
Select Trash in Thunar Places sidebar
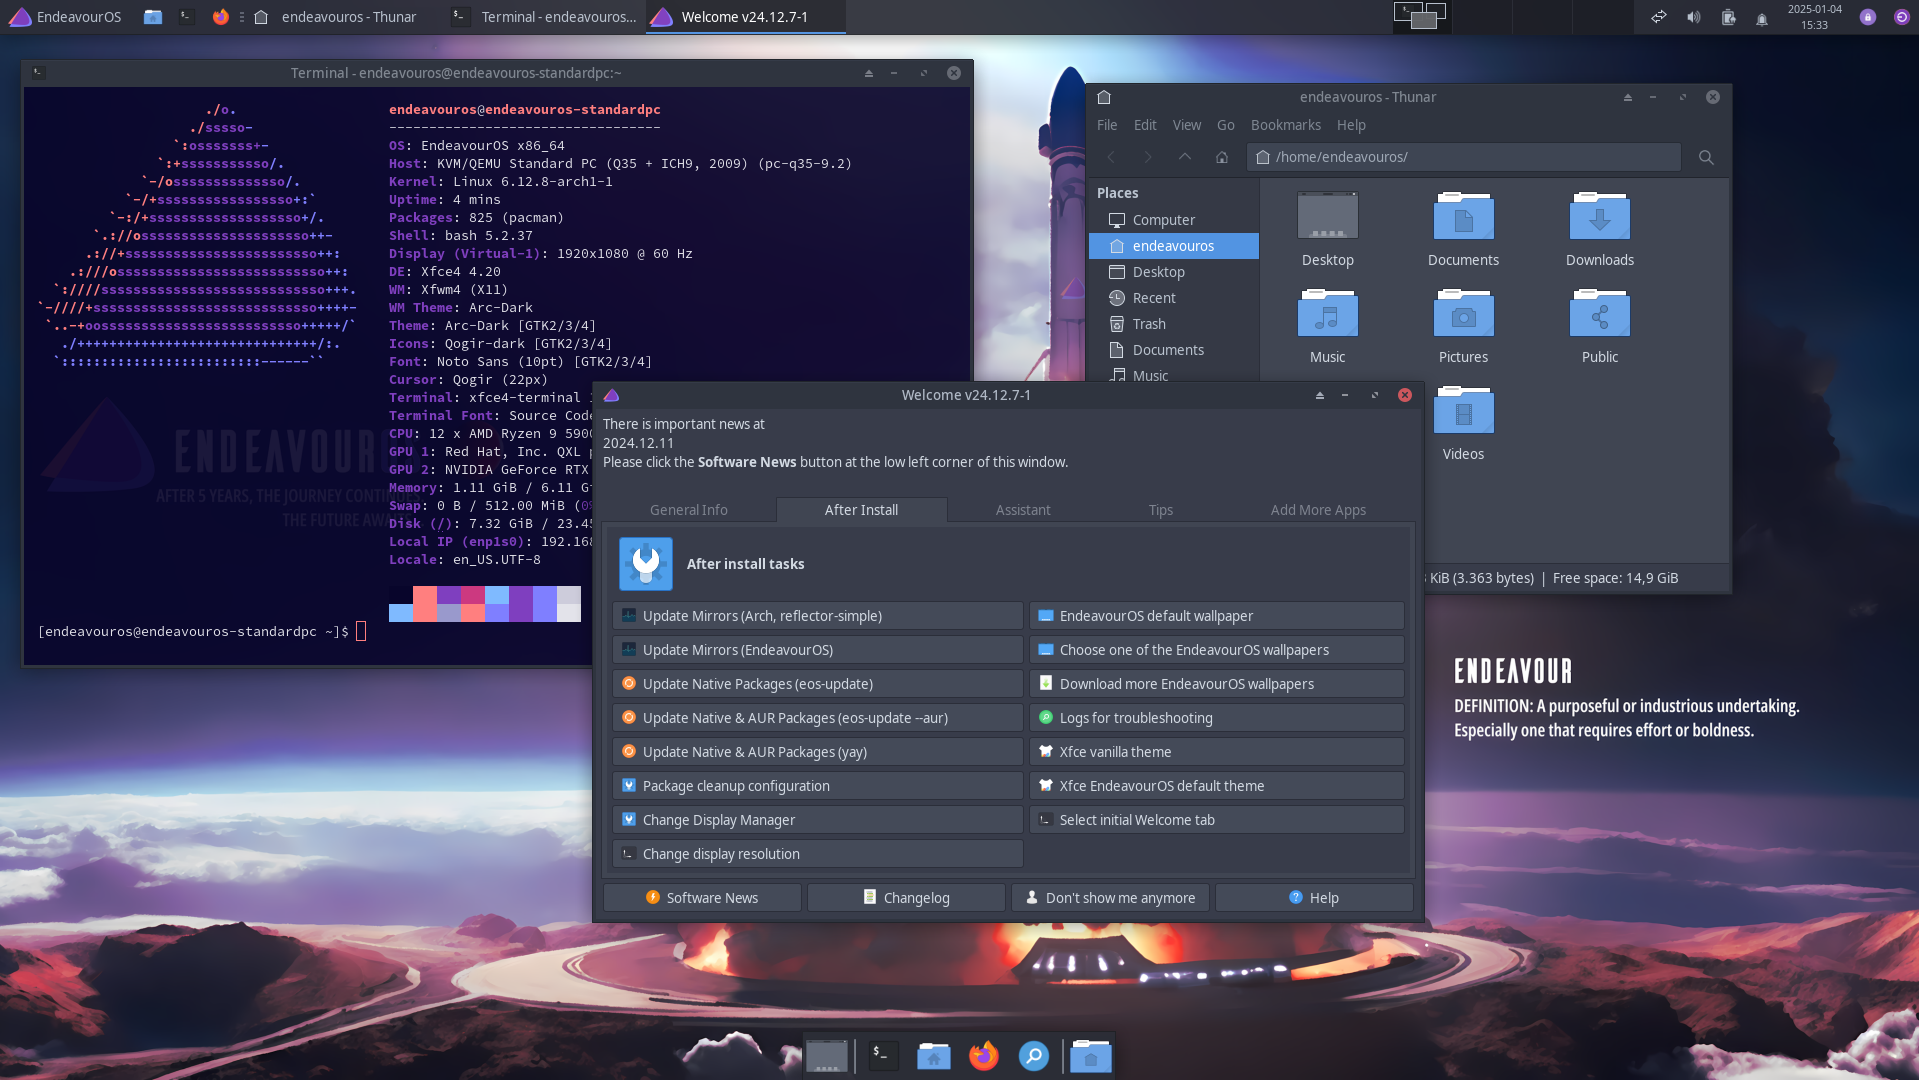(1173, 324)
